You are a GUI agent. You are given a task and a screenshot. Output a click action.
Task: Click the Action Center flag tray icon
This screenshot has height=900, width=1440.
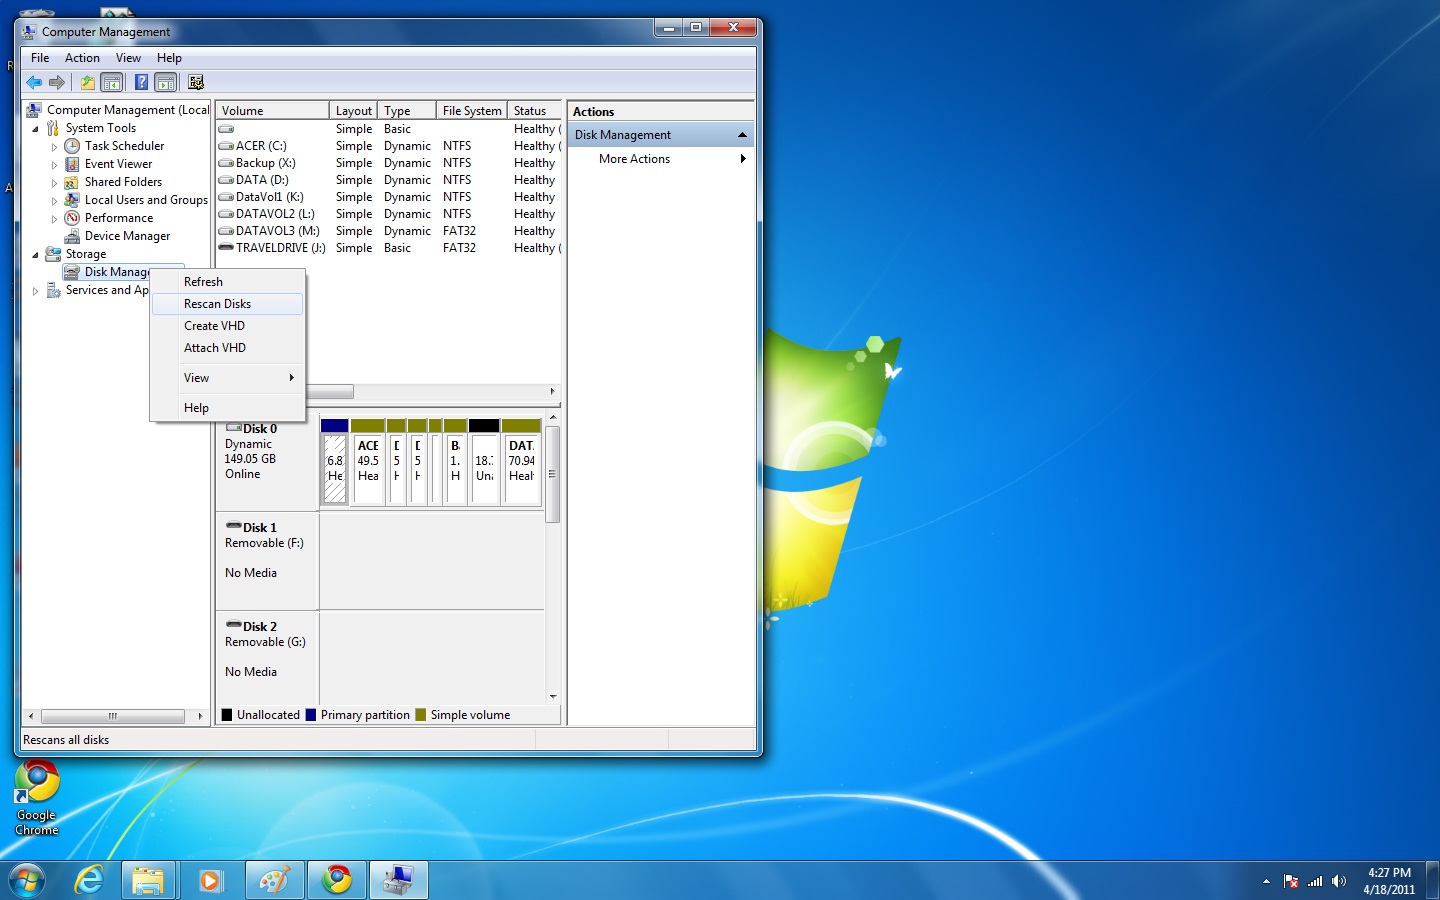coord(1291,881)
